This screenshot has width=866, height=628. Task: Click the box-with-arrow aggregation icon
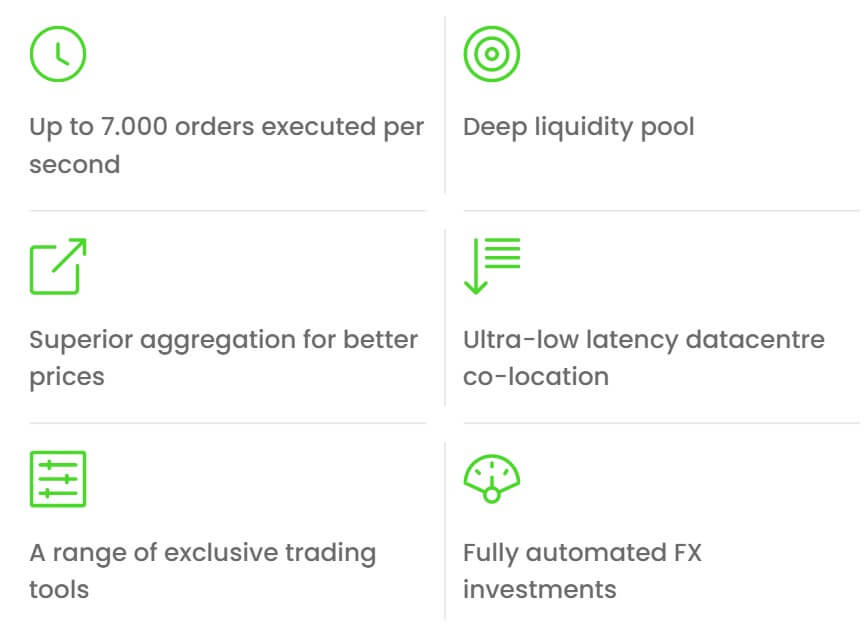pos(58,266)
